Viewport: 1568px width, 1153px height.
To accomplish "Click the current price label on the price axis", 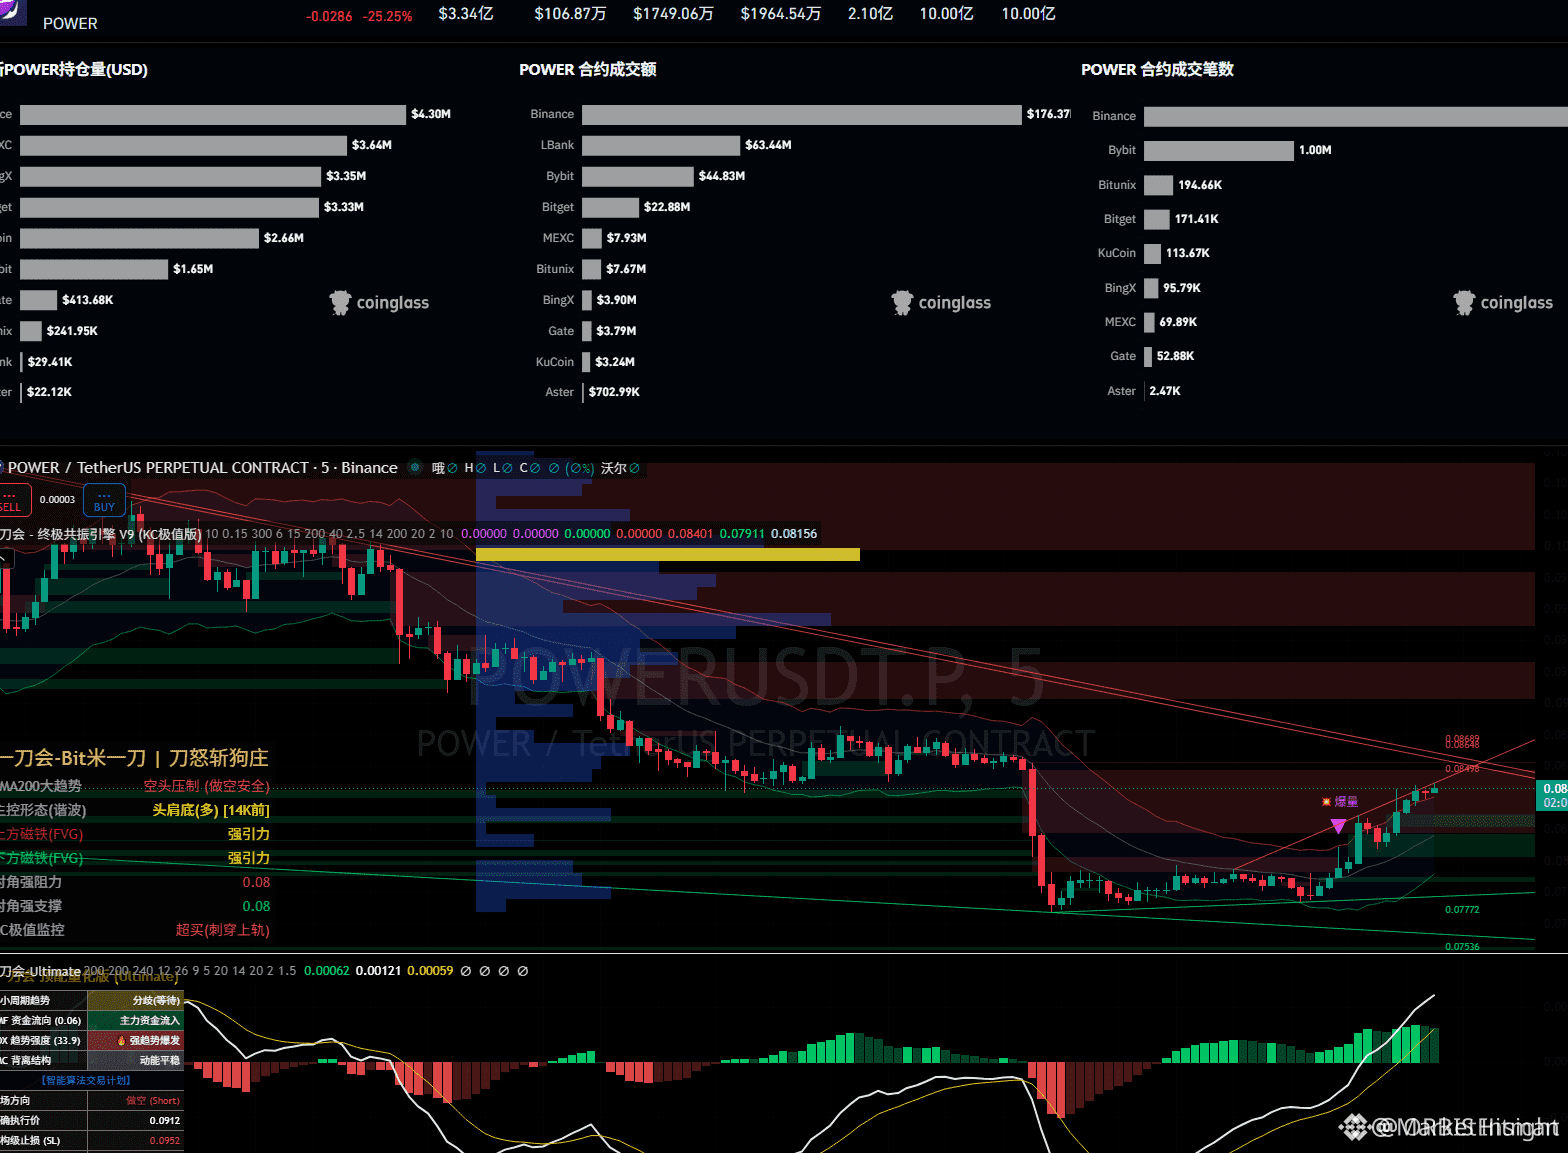I will coord(1552,795).
